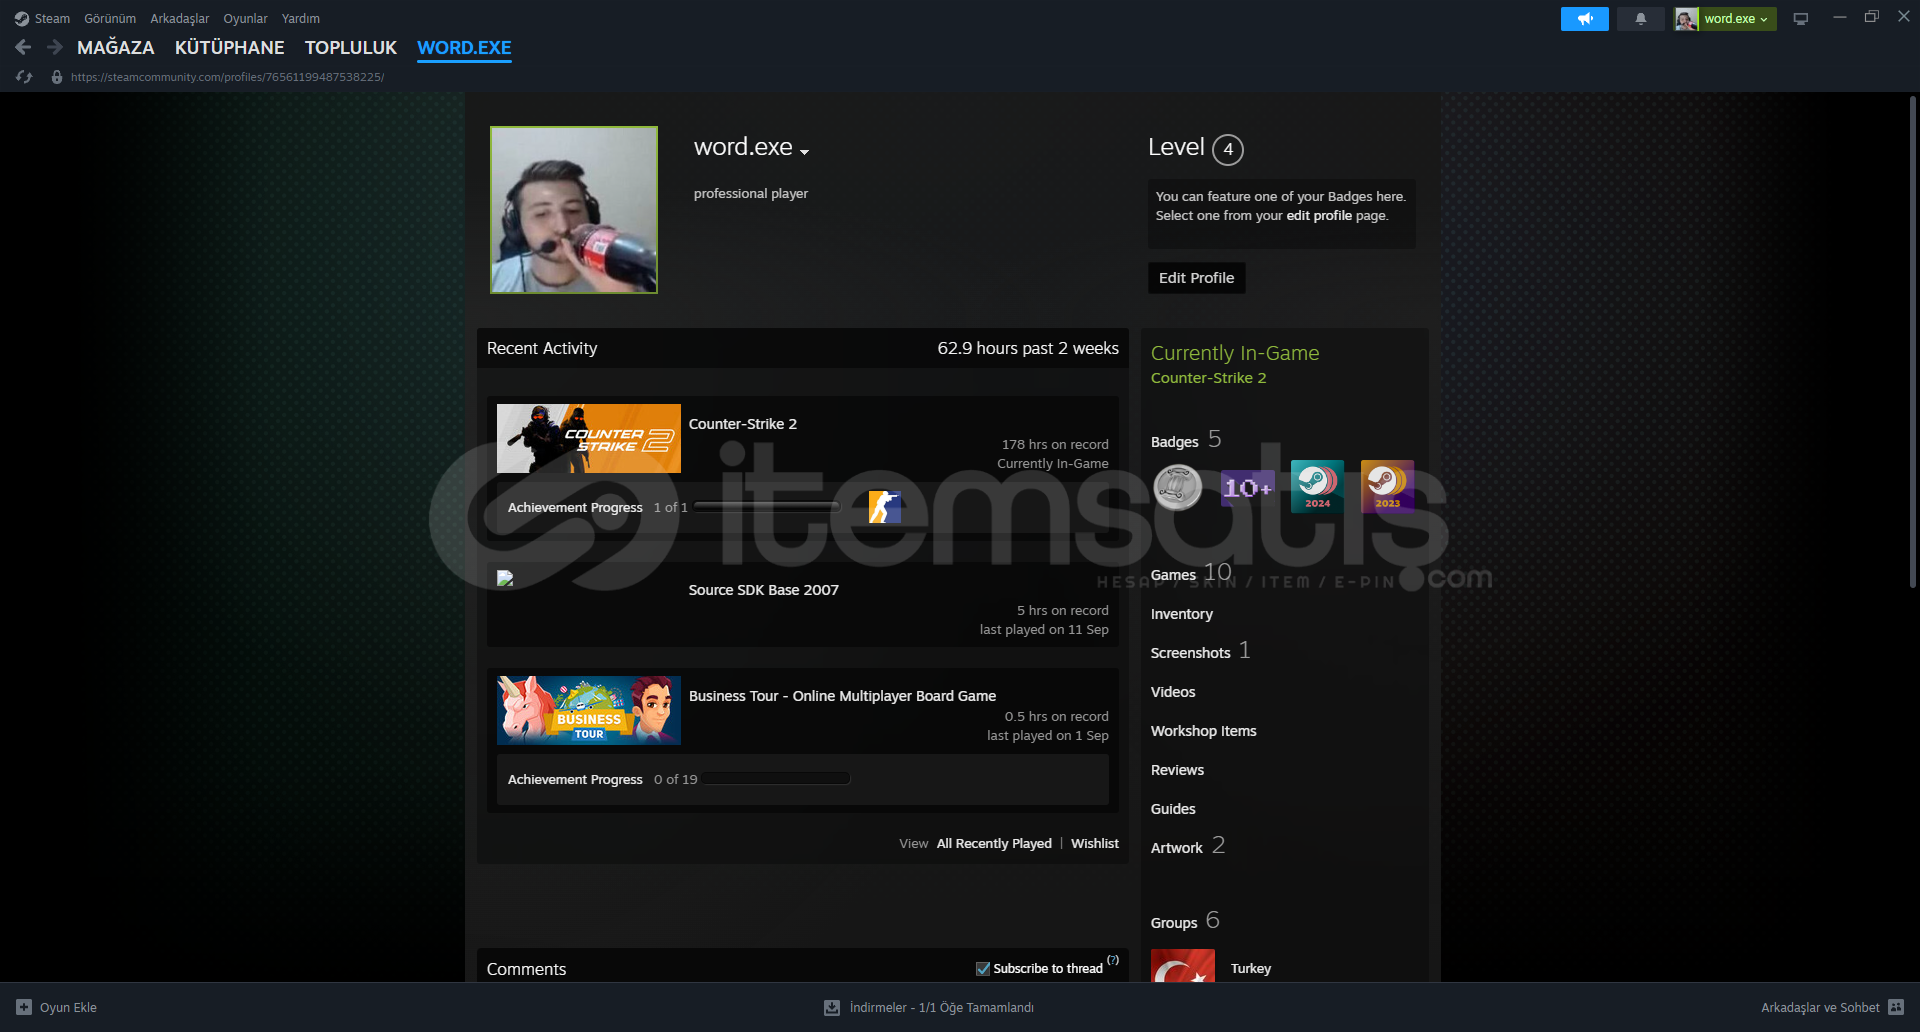Open the Screenshots link
The height and width of the screenshot is (1032, 1920).
1191,653
